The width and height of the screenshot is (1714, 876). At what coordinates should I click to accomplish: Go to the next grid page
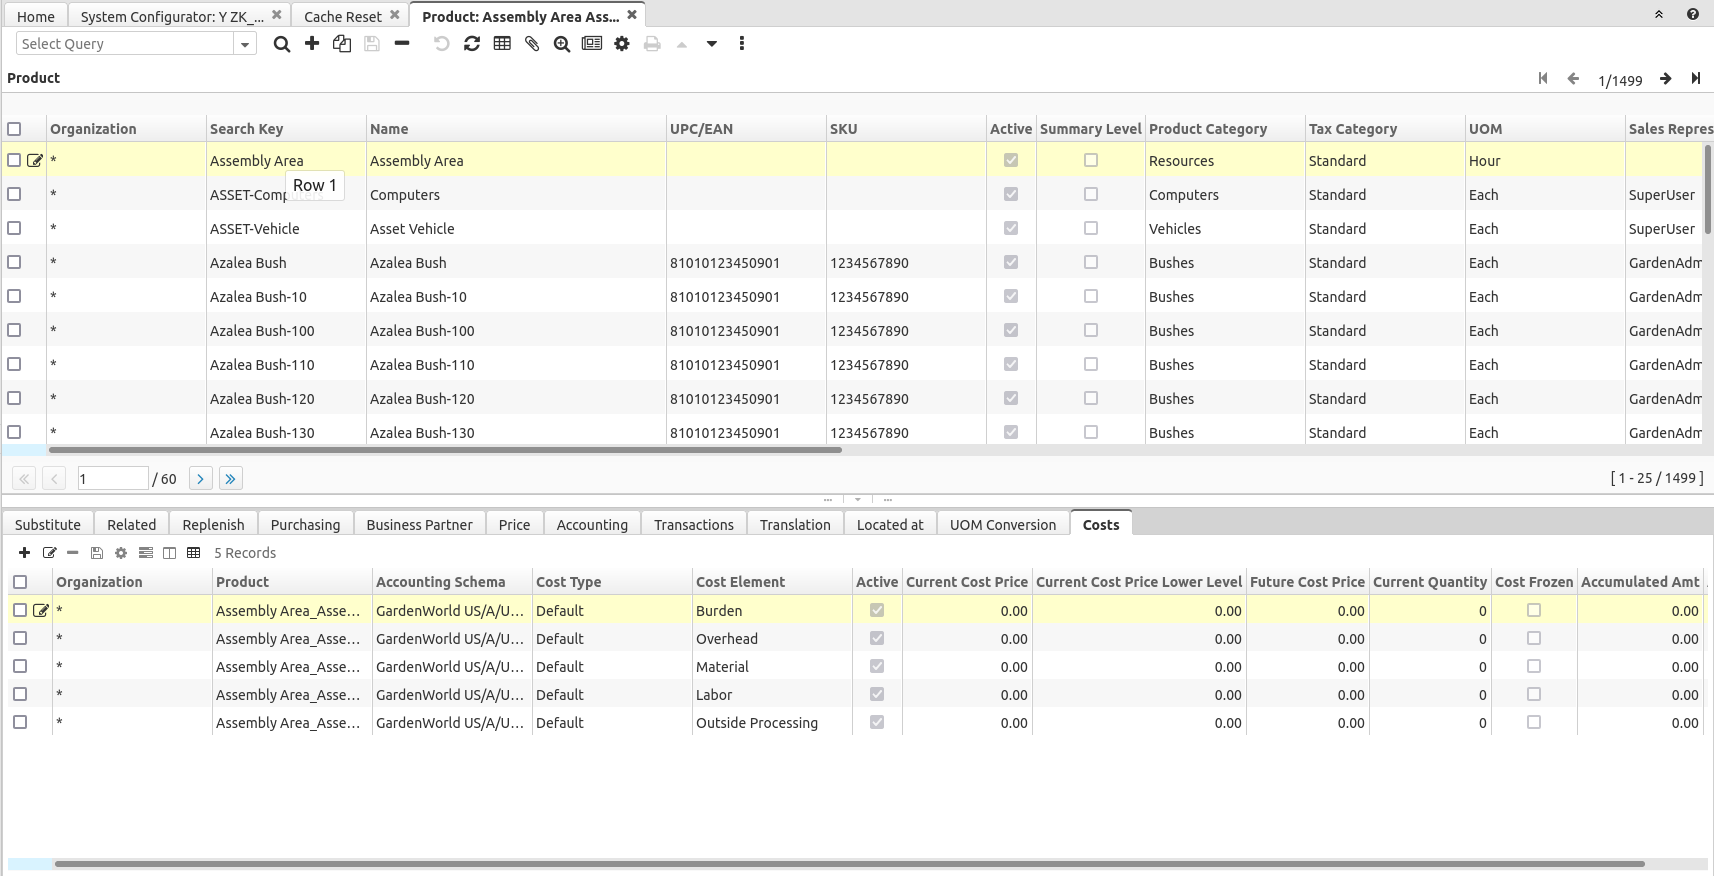(x=200, y=479)
